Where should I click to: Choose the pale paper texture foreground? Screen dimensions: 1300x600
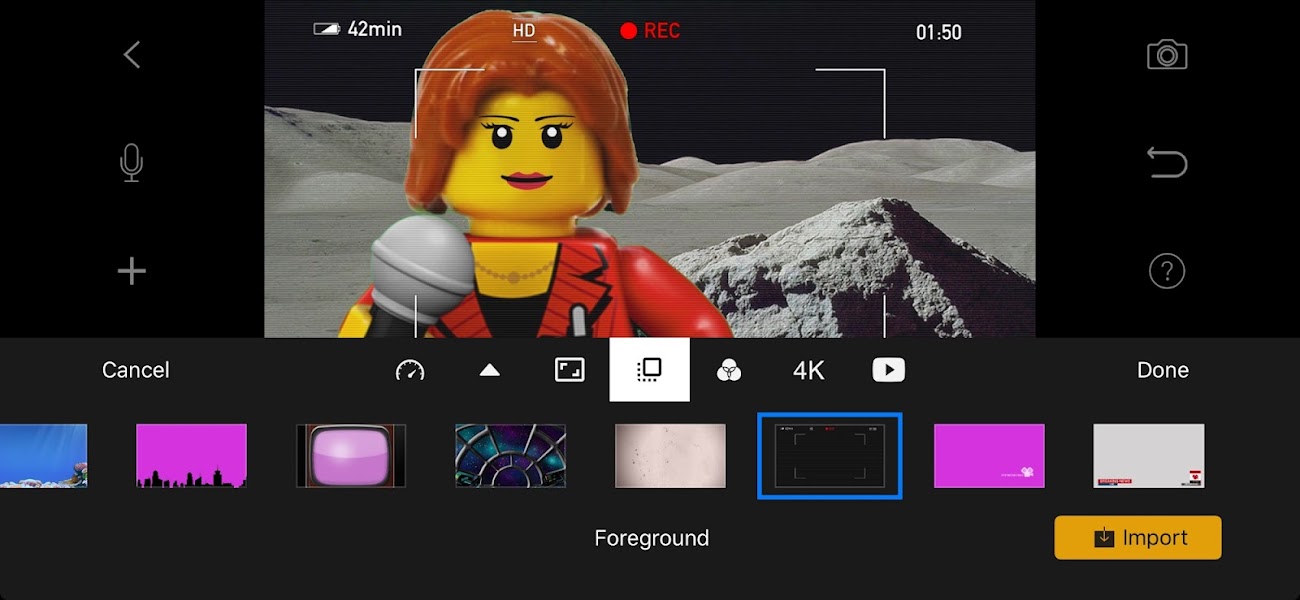670,456
